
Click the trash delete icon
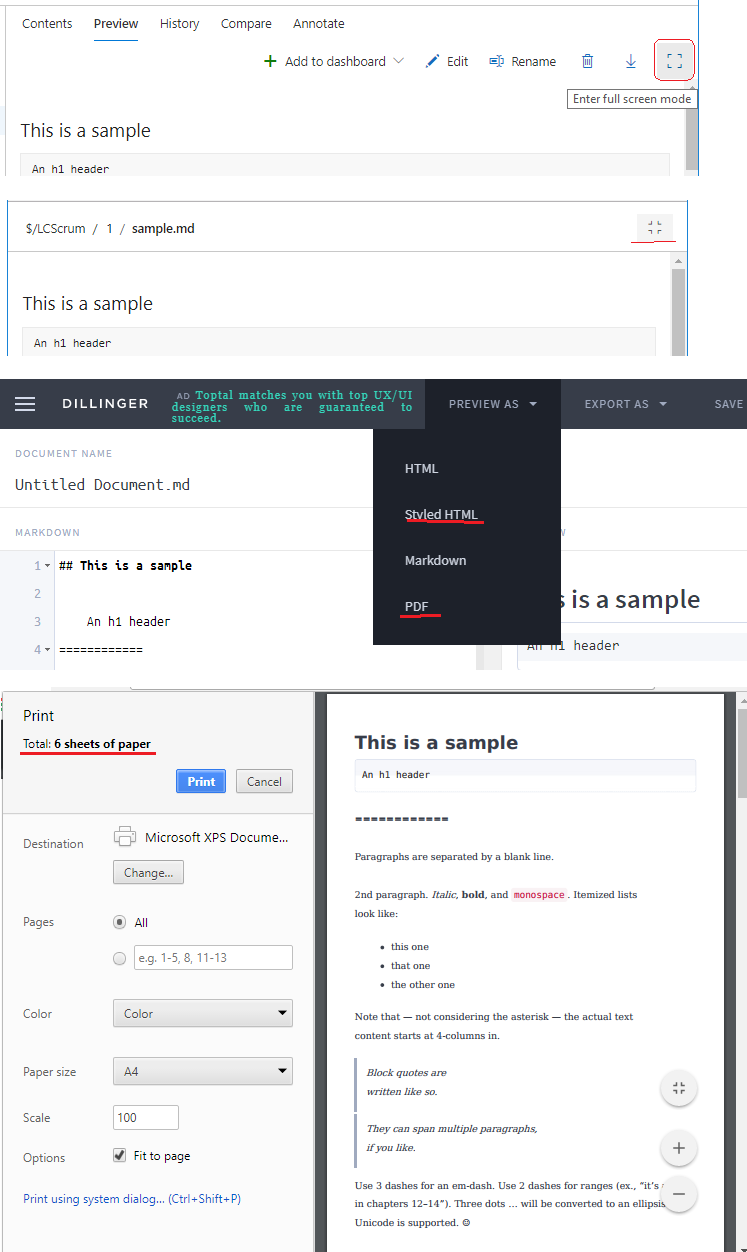[588, 61]
